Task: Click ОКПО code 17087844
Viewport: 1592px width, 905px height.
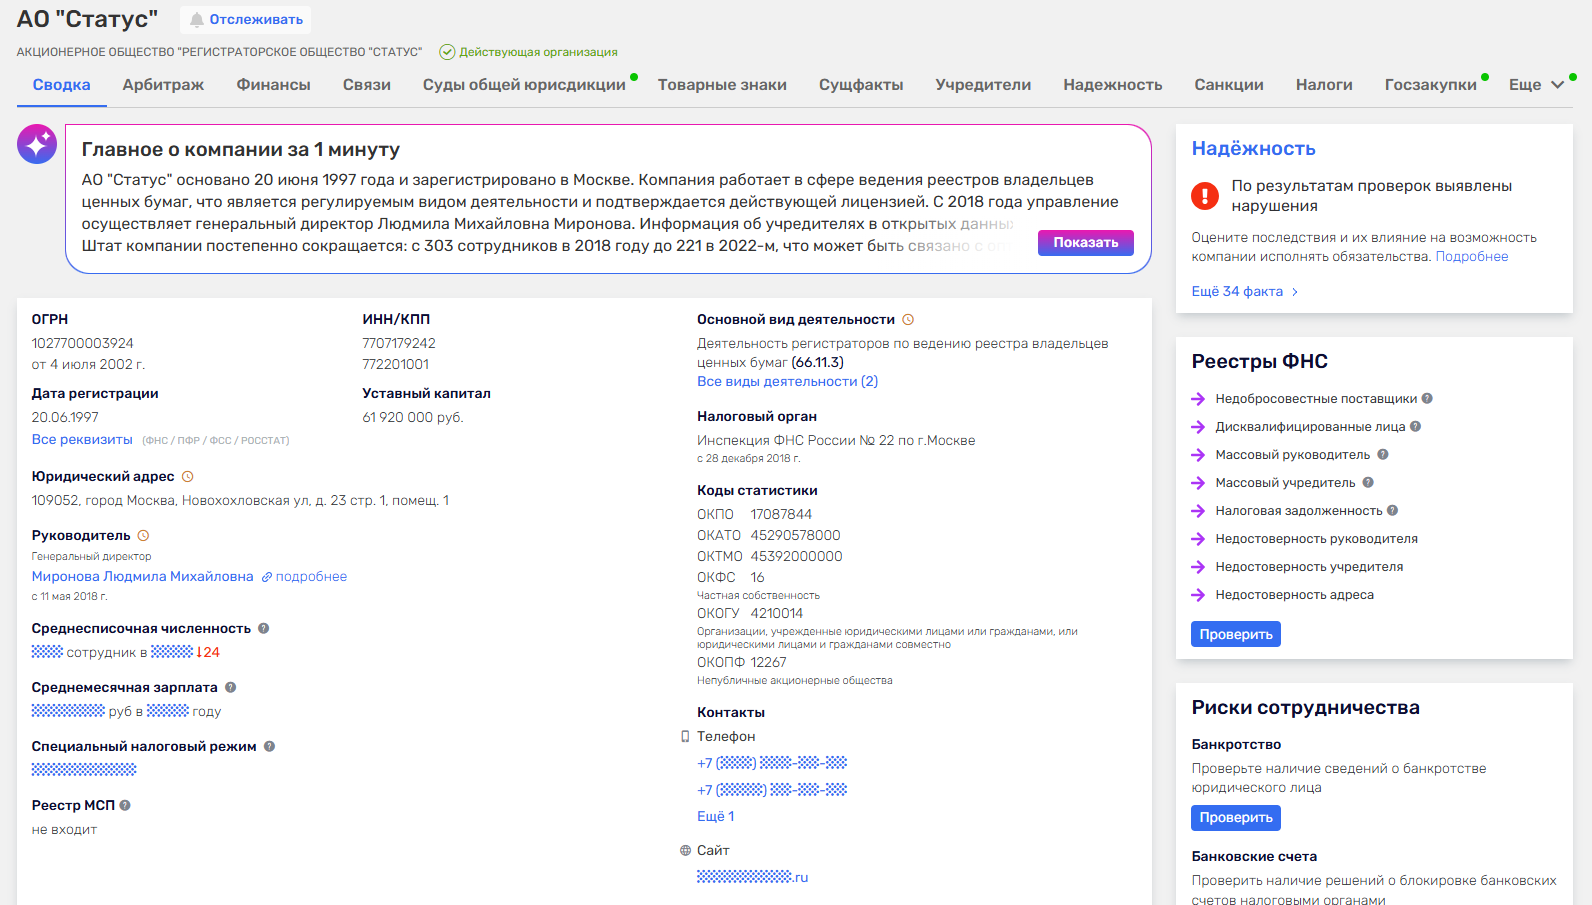Action: tap(781, 515)
